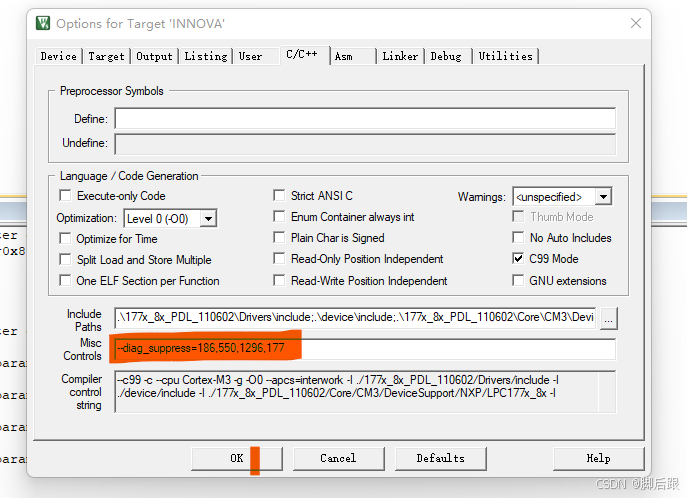The image size is (687, 498).
Task: Click the Misc Controls field
Action: pyautogui.click(x=365, y=349)
